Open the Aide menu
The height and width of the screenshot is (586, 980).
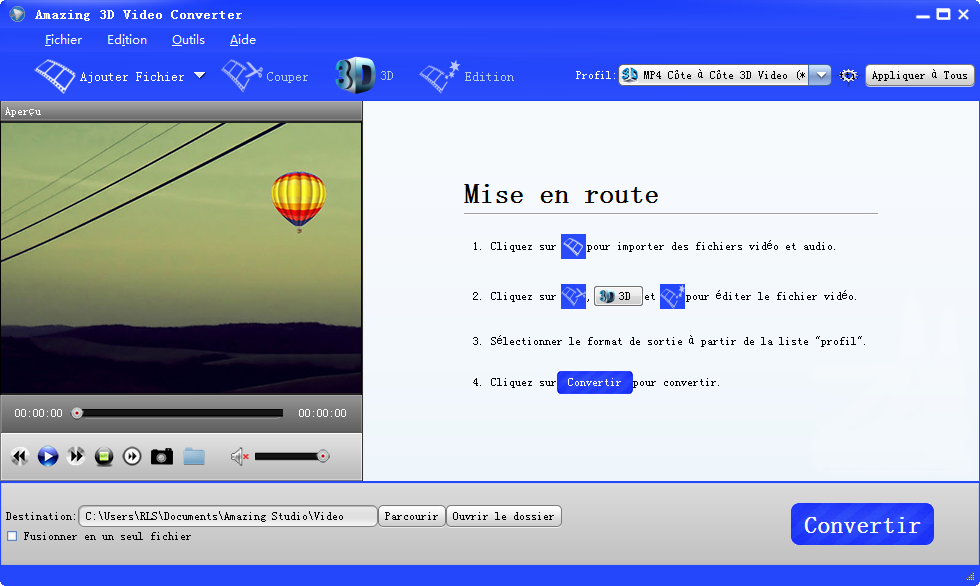click(x=242, y=40)
